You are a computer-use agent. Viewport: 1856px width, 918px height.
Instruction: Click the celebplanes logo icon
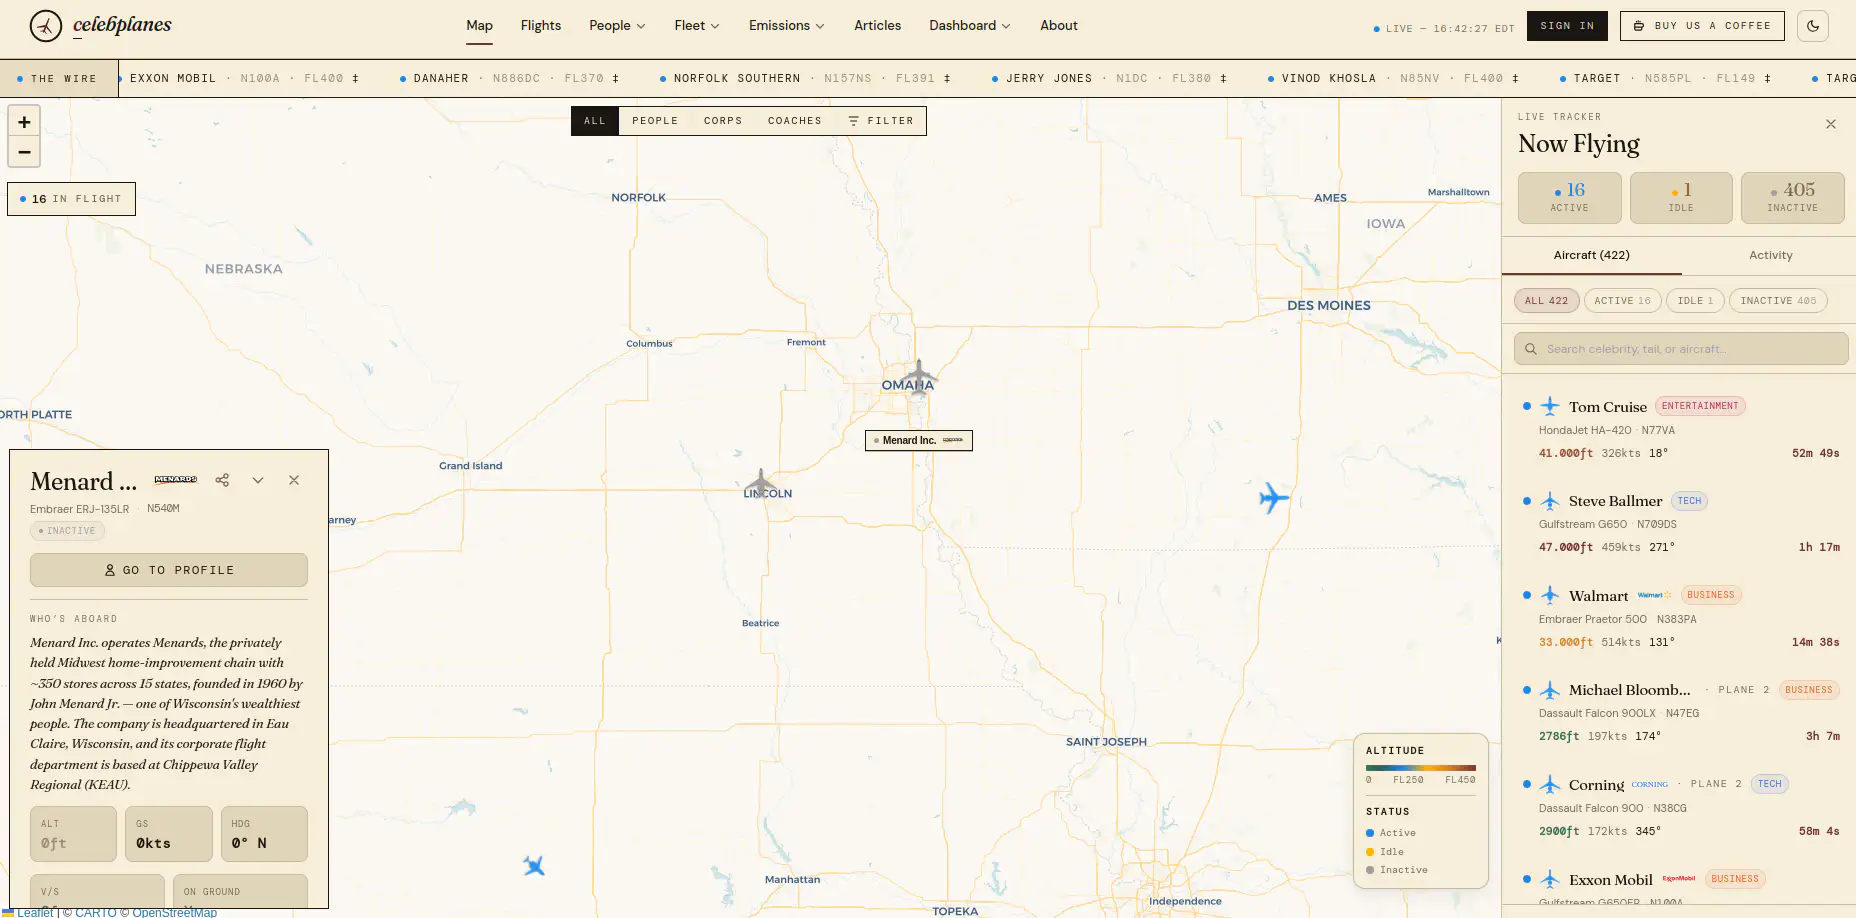click(x=46, y=26)
